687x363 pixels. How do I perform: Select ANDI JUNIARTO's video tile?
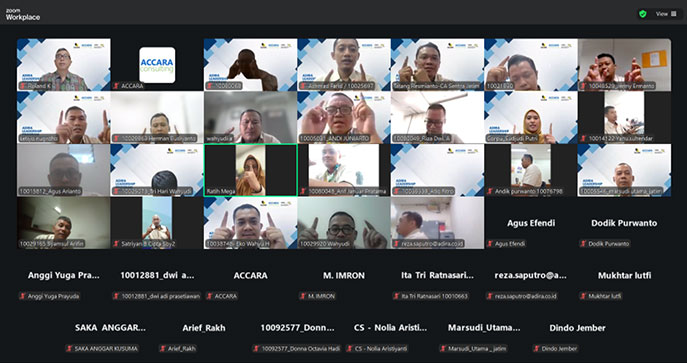tap(344, 117)
